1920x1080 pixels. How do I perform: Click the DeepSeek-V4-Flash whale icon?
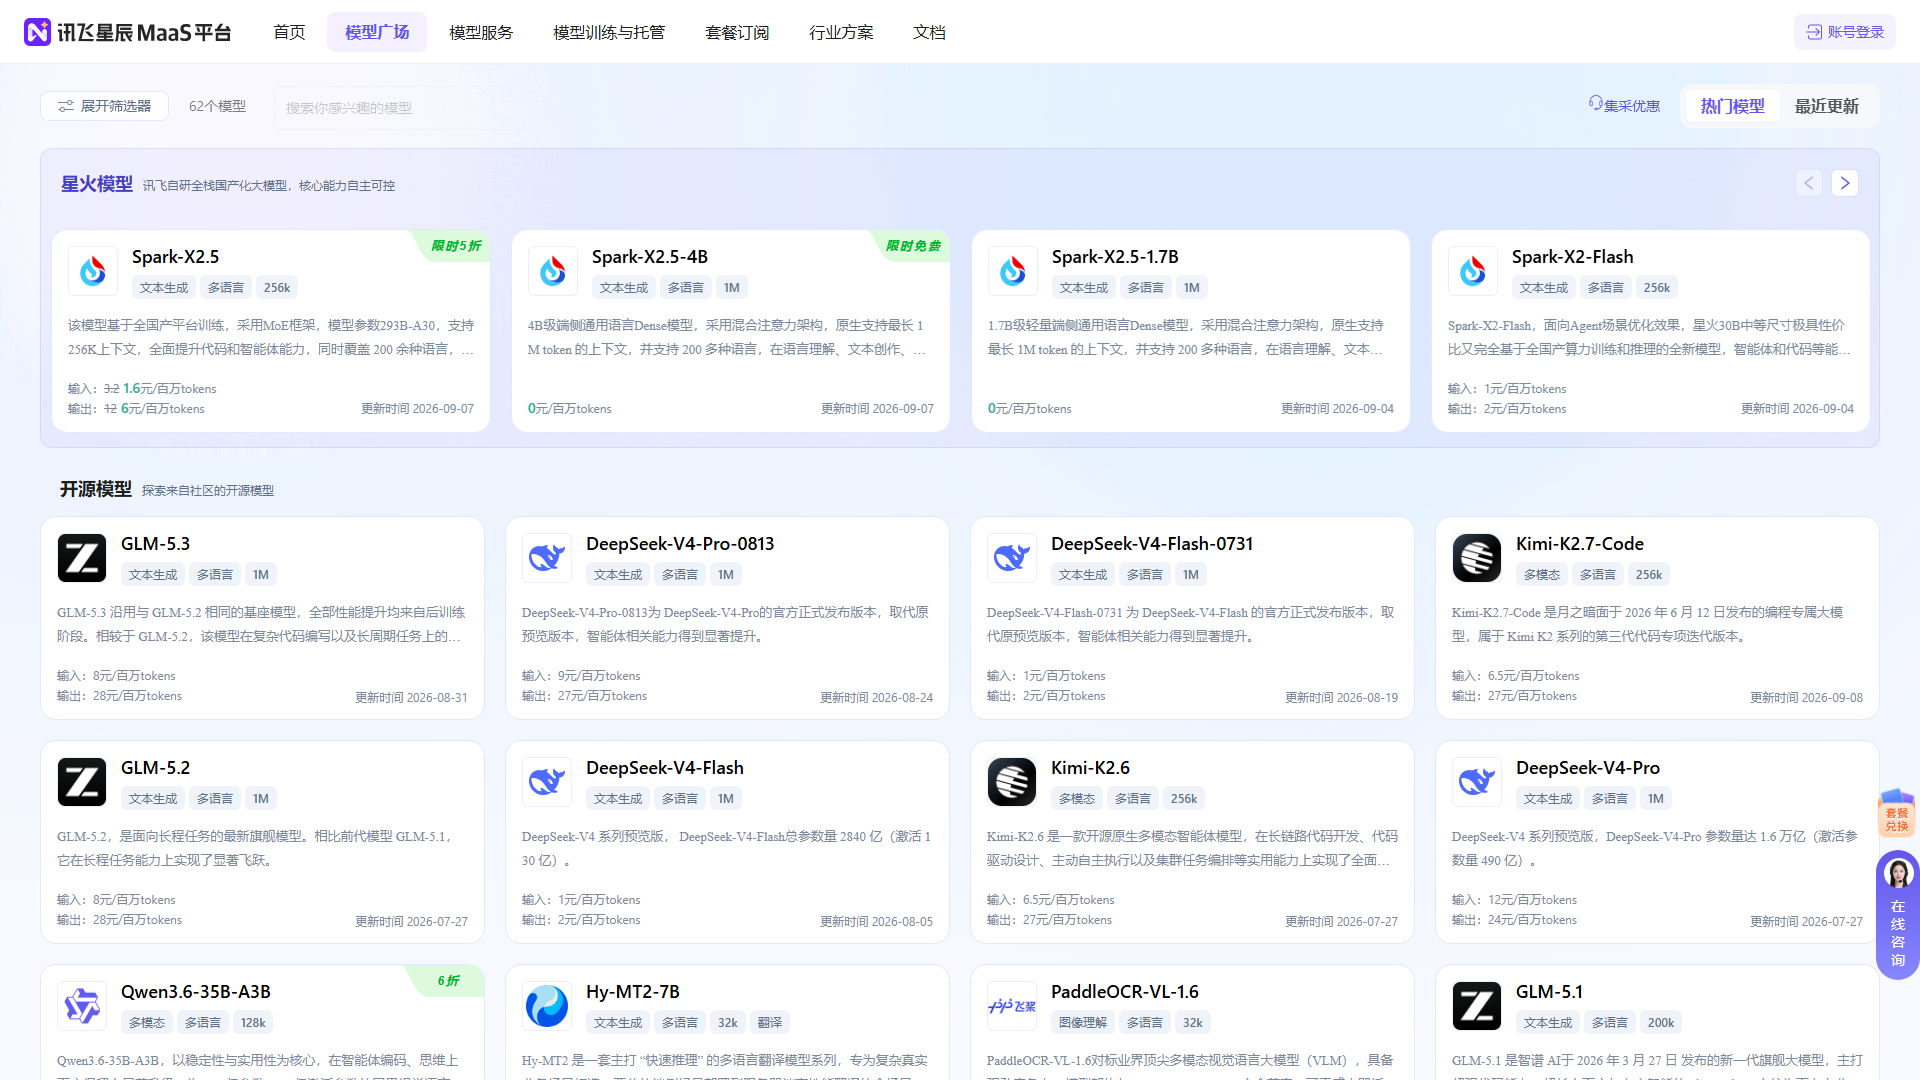click(547, 782)
